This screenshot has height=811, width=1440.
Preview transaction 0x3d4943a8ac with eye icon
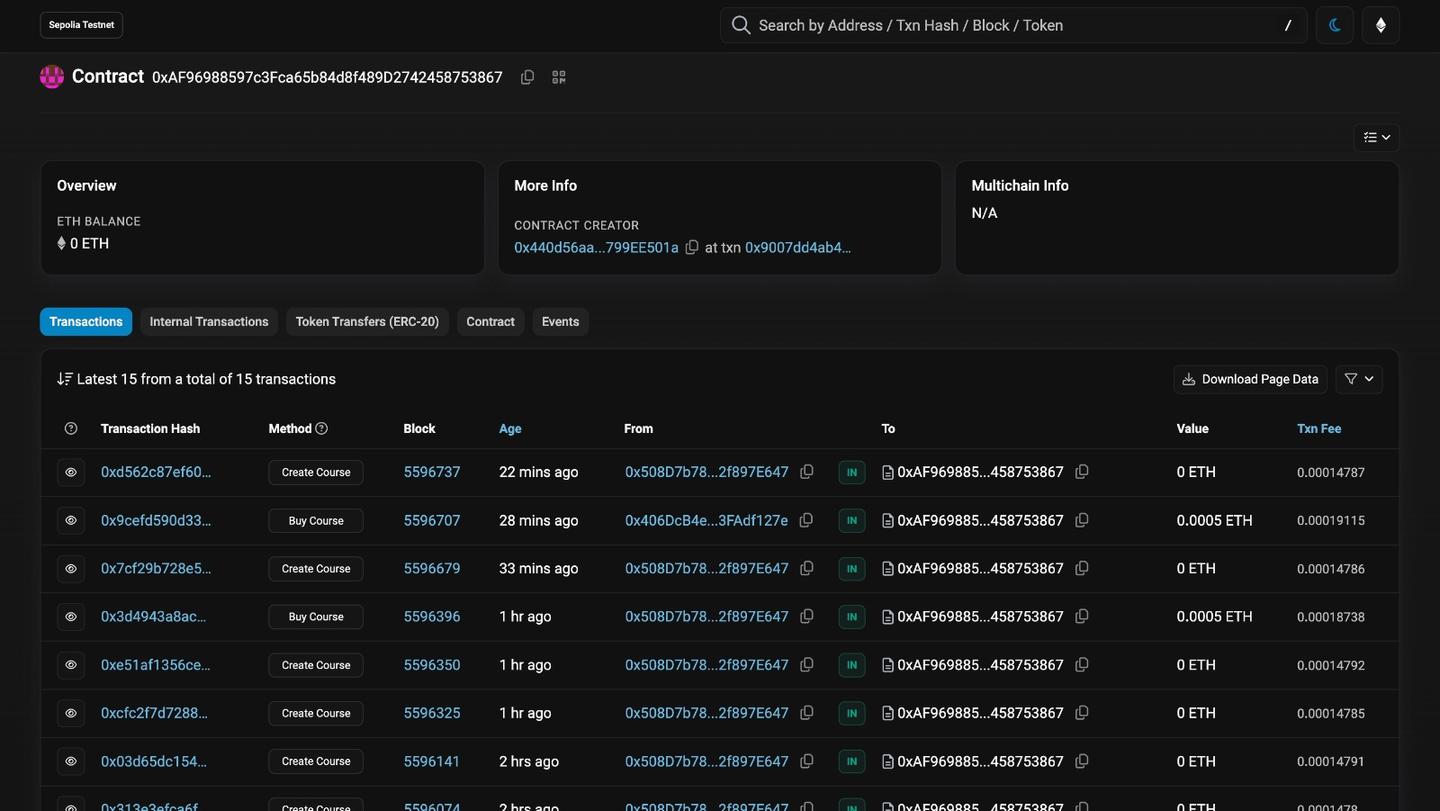point(71,617)
